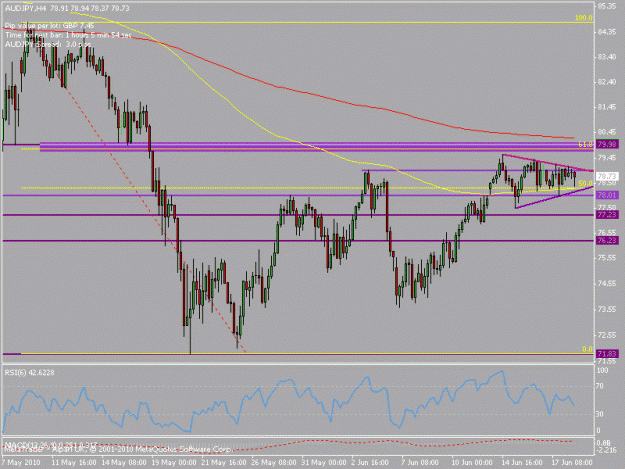The height and width of the screenshot is (469, 625).
Task: Click the 100.0 Fibonacci level label
Action: [x=584, y=18]
